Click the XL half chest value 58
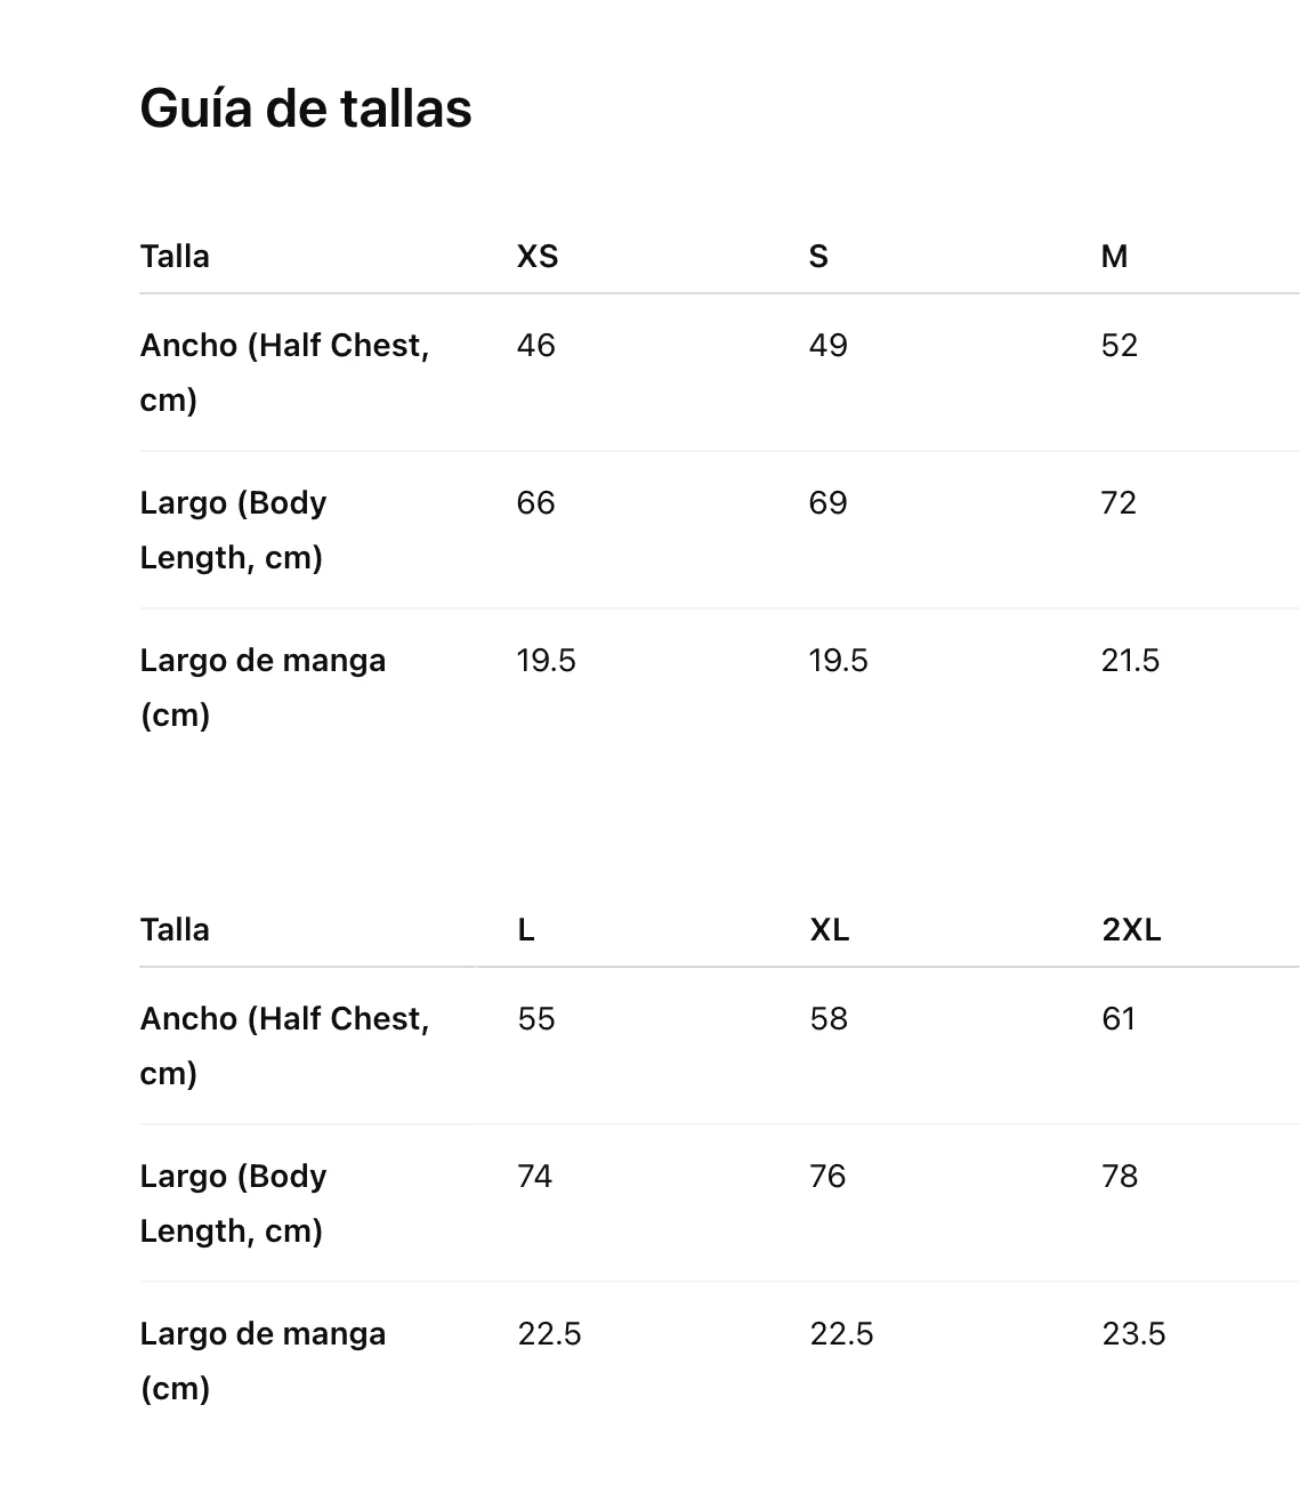The height and width of the screenshot is (1485, 1300). 829,1018
